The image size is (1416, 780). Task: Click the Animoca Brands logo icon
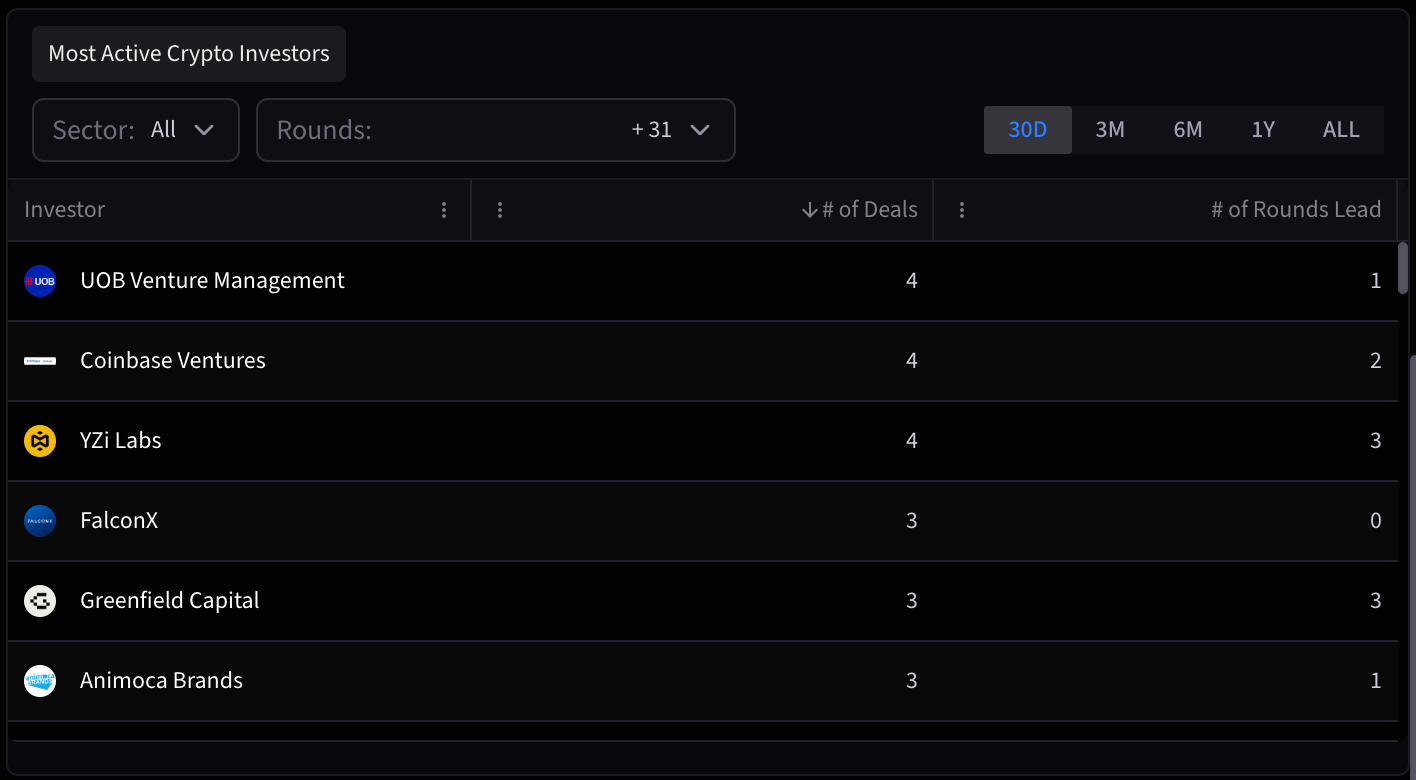click(40, 681)
